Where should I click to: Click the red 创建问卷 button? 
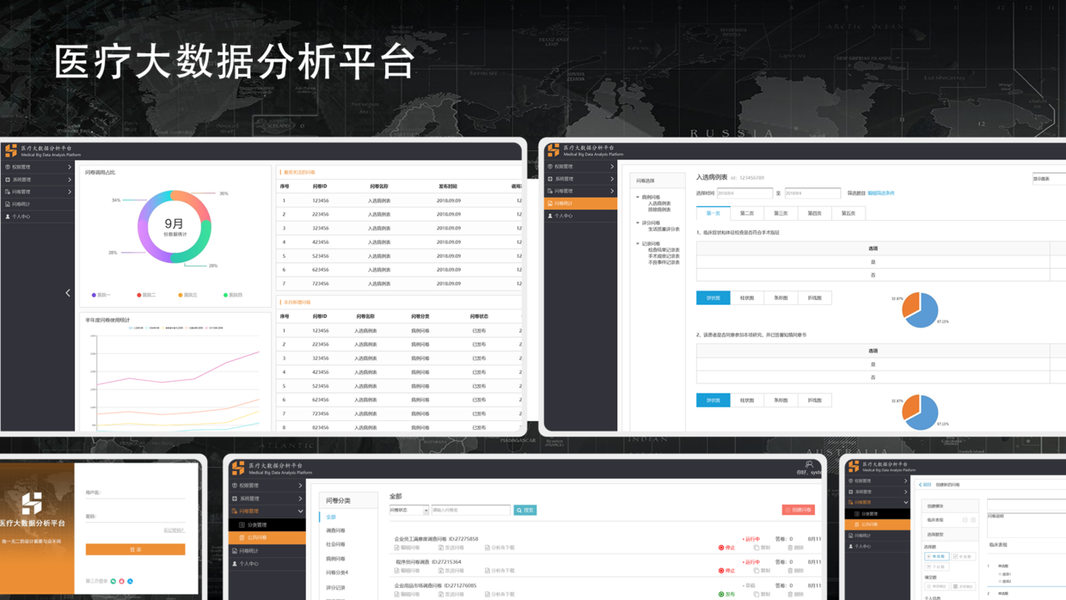click(x=798, y=510)
